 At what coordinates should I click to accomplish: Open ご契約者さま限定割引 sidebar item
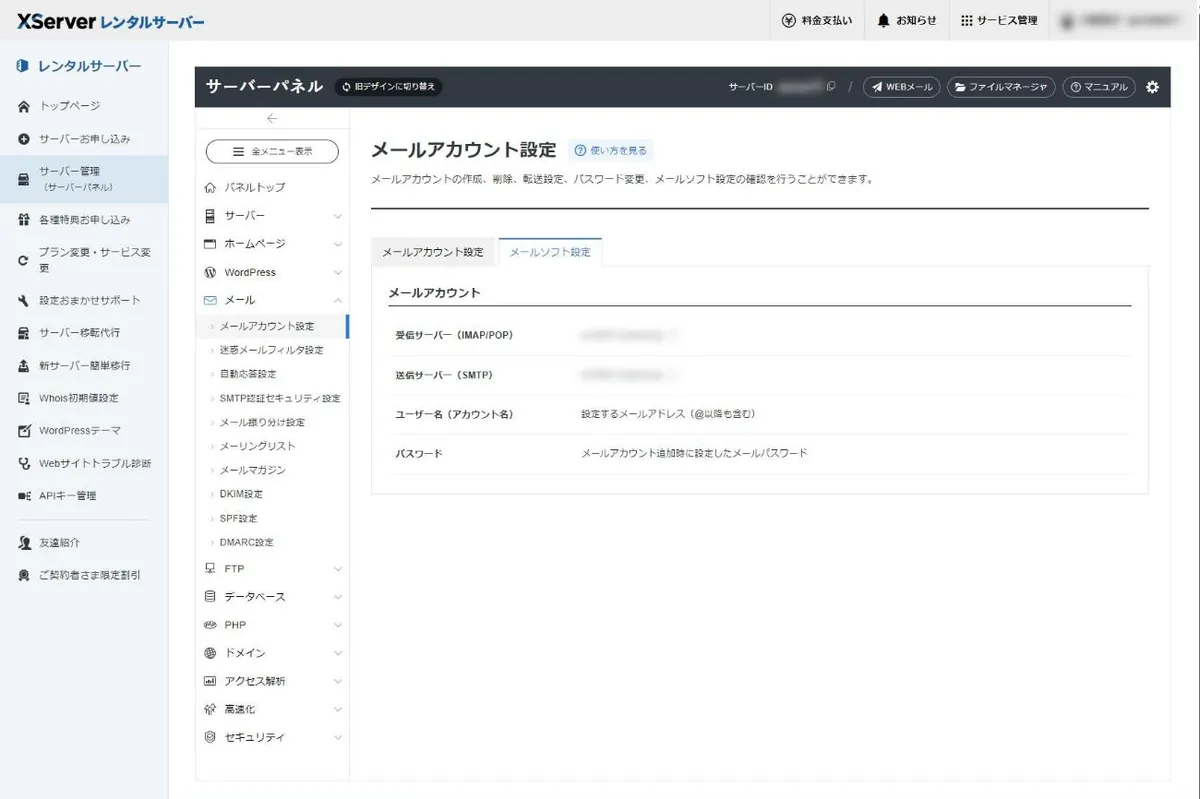click(x=89, y=576)
